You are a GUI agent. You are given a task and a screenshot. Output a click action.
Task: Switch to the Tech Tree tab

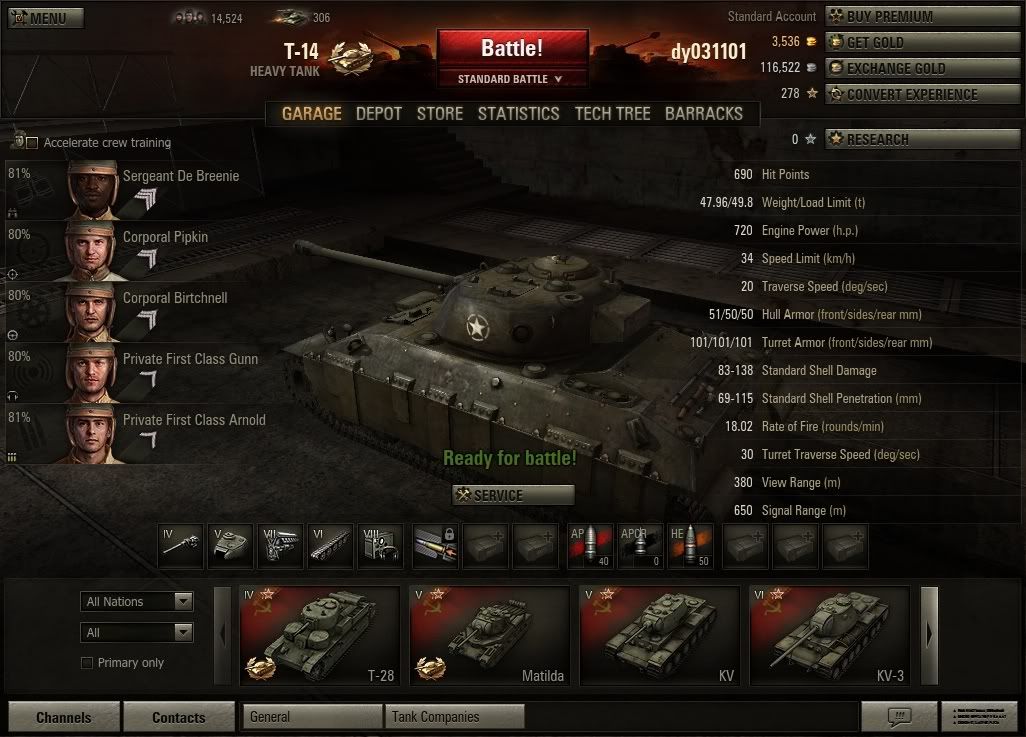pos(612,114)
